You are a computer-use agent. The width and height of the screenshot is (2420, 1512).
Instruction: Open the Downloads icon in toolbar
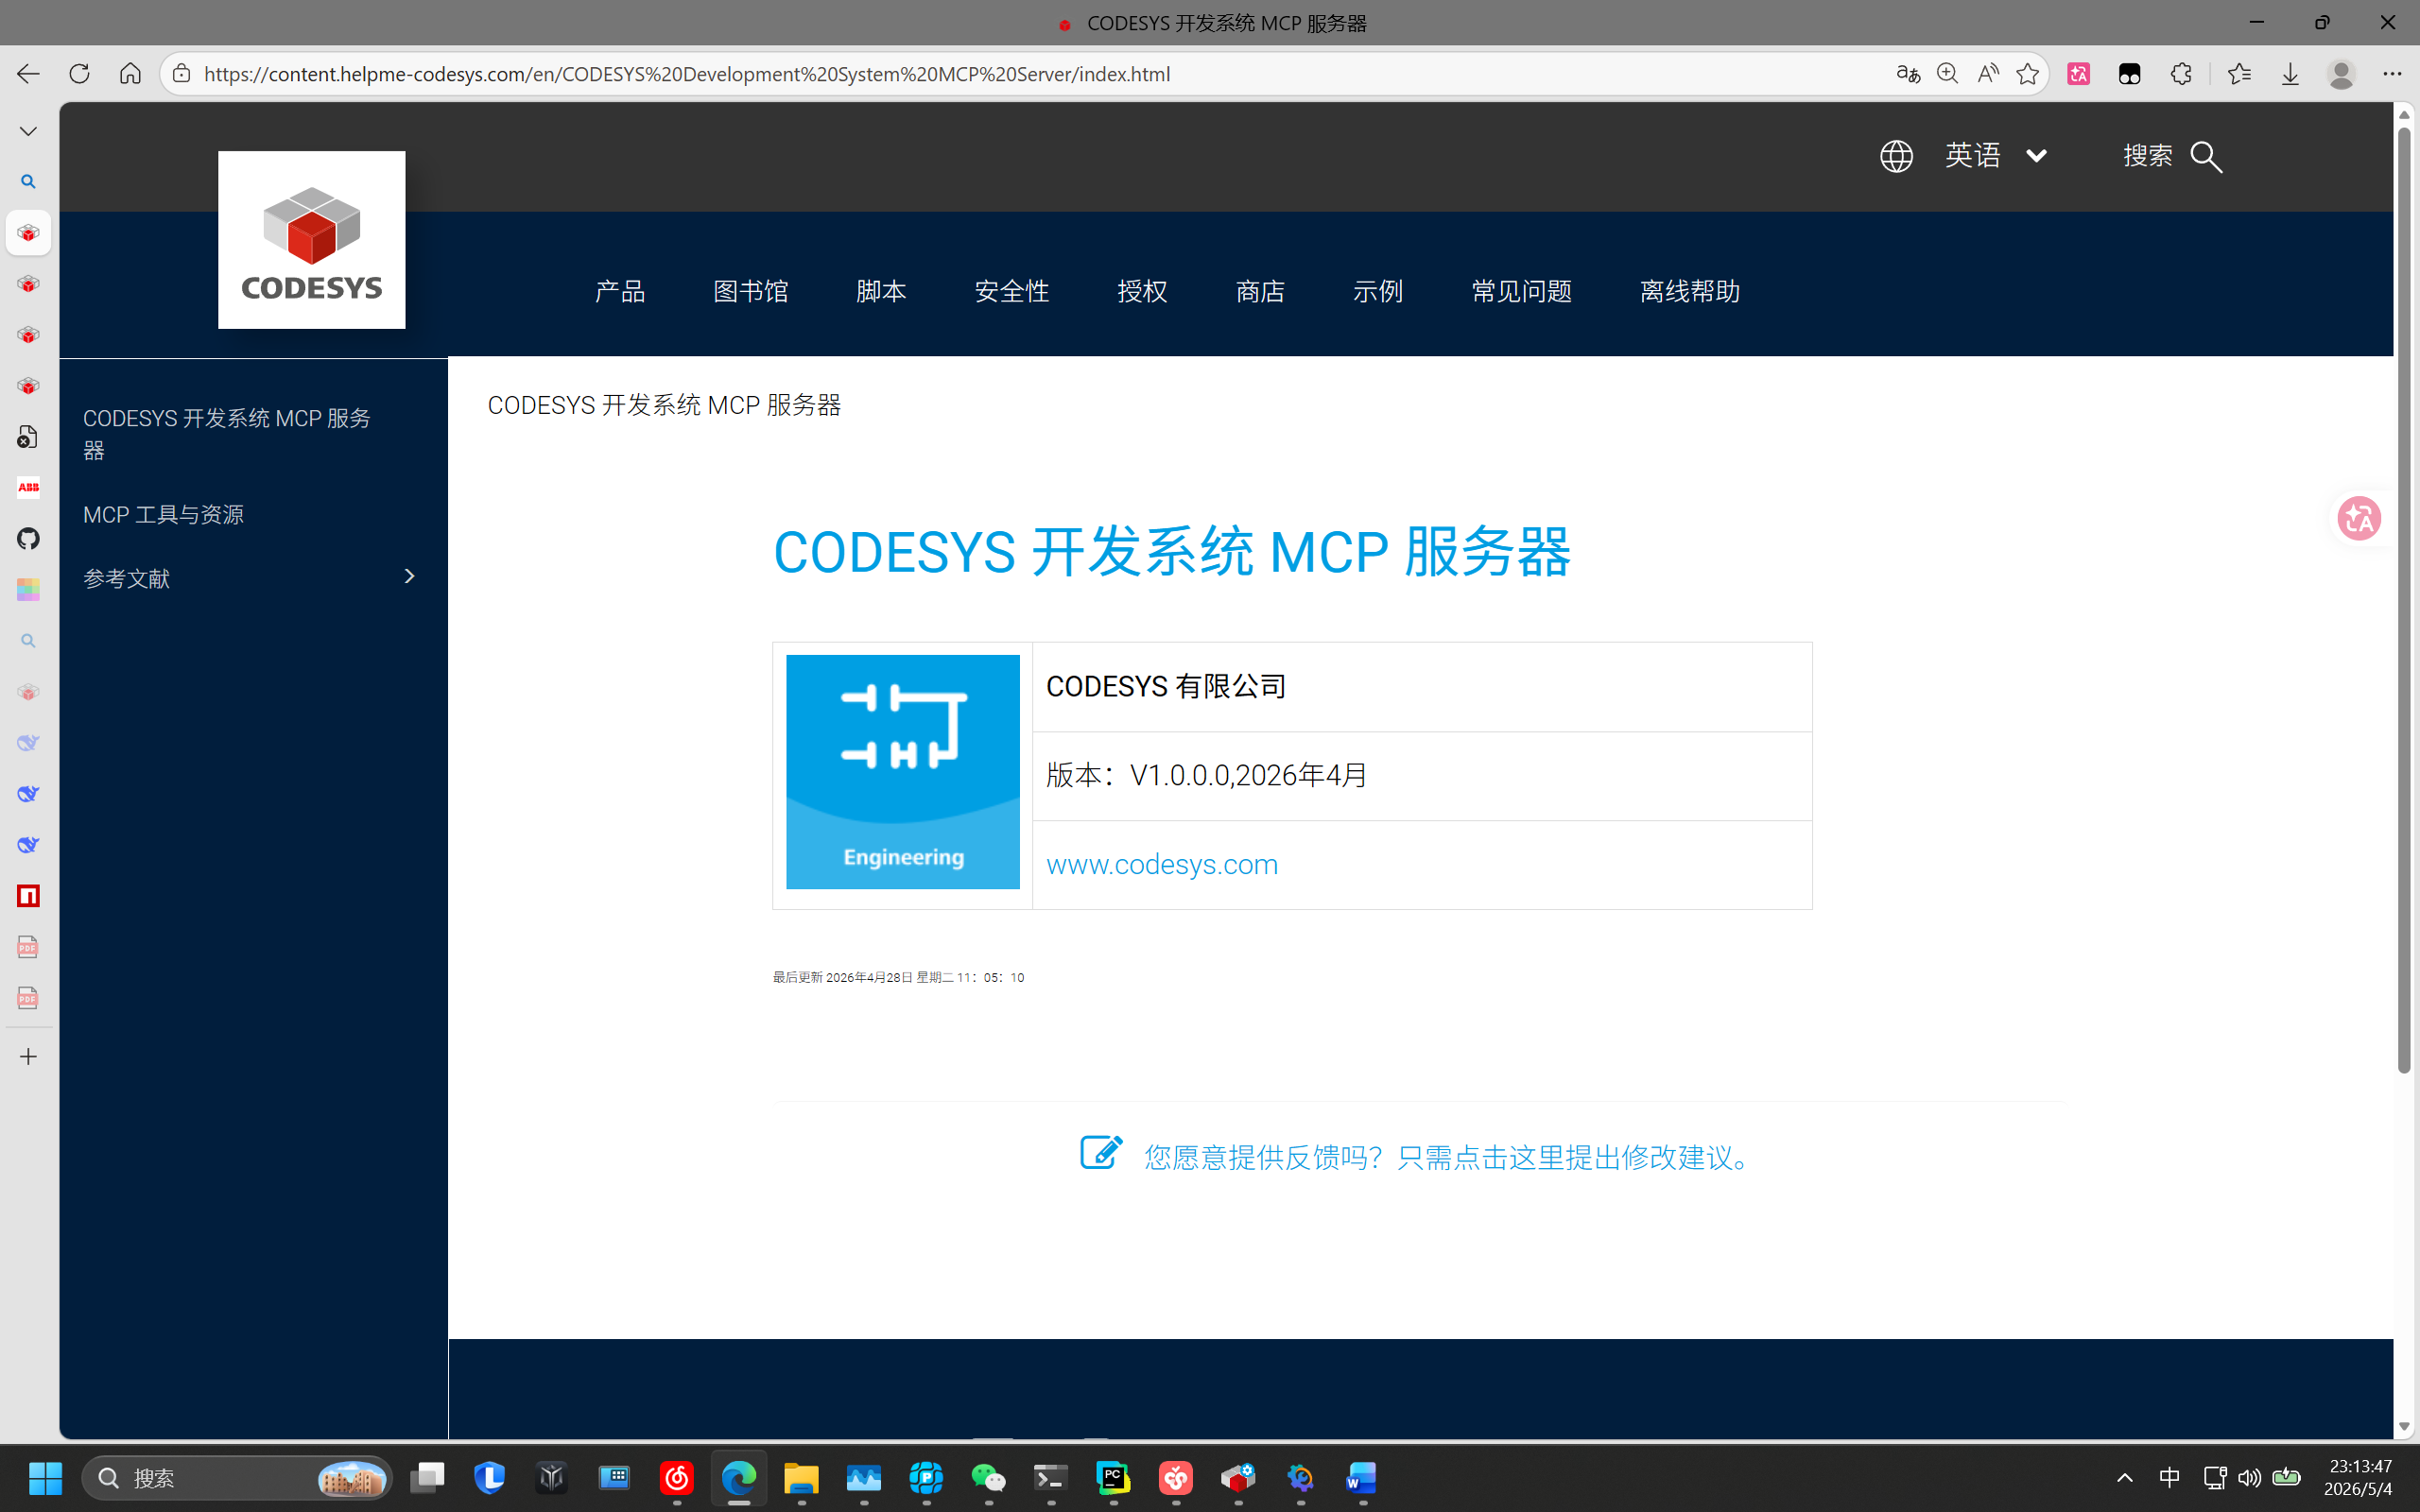coord(2290,74)
